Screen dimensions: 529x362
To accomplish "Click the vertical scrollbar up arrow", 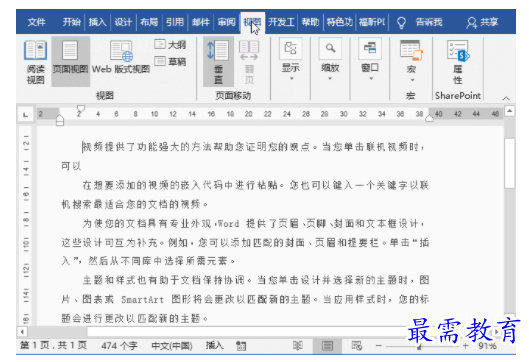I will coord(510,111).
